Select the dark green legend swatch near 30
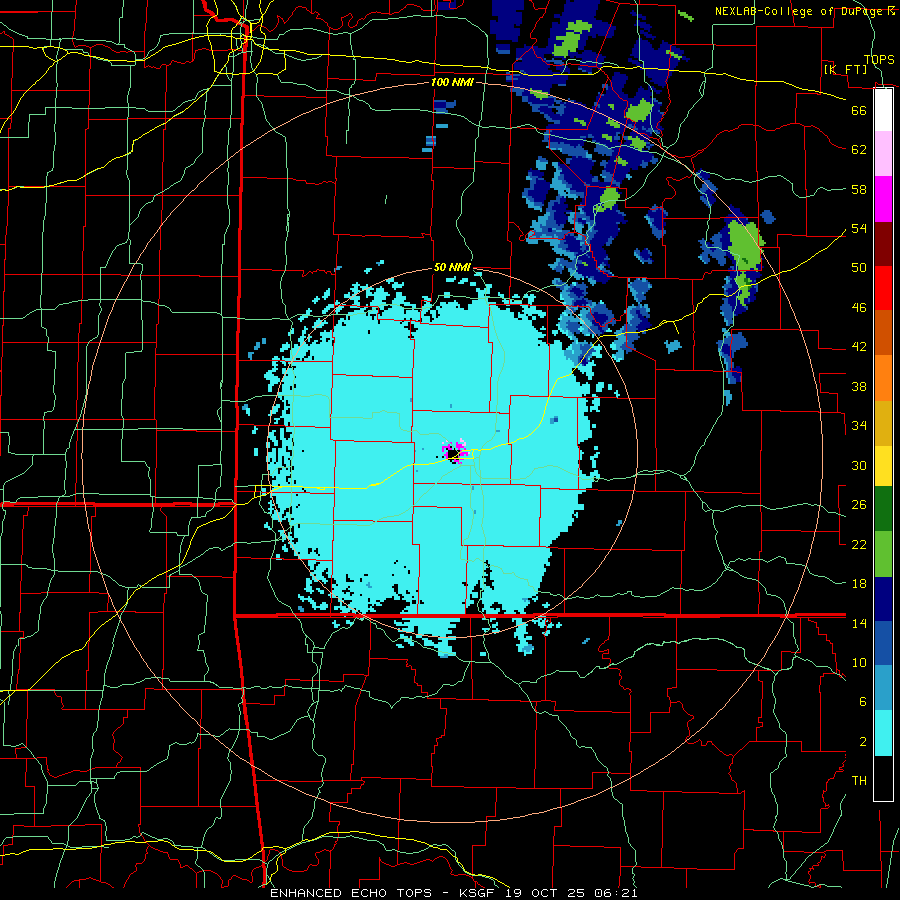This screenshot has height=900, width=900. tap(883, 509)
